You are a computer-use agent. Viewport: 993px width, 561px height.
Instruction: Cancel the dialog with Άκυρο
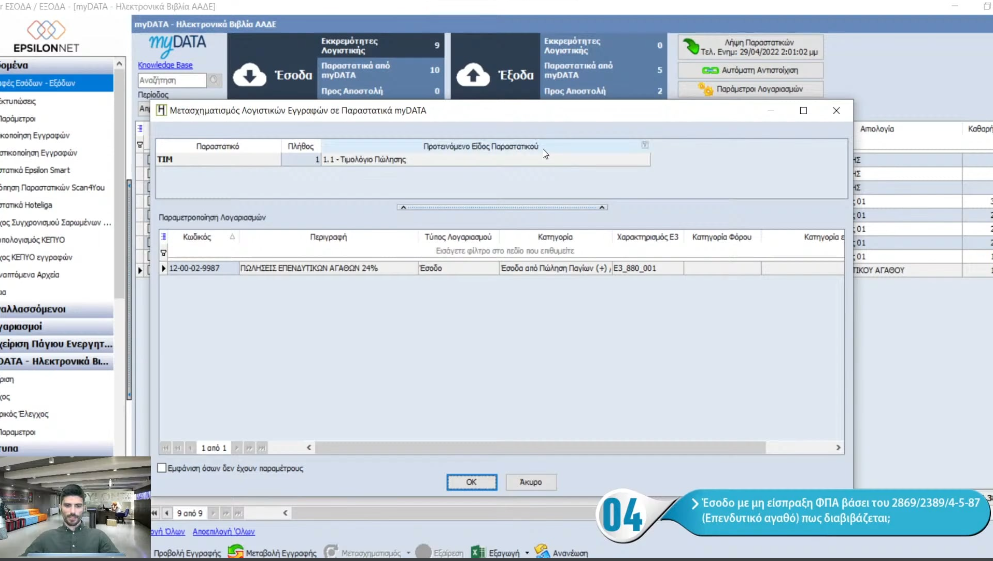[x=531, y=482]
